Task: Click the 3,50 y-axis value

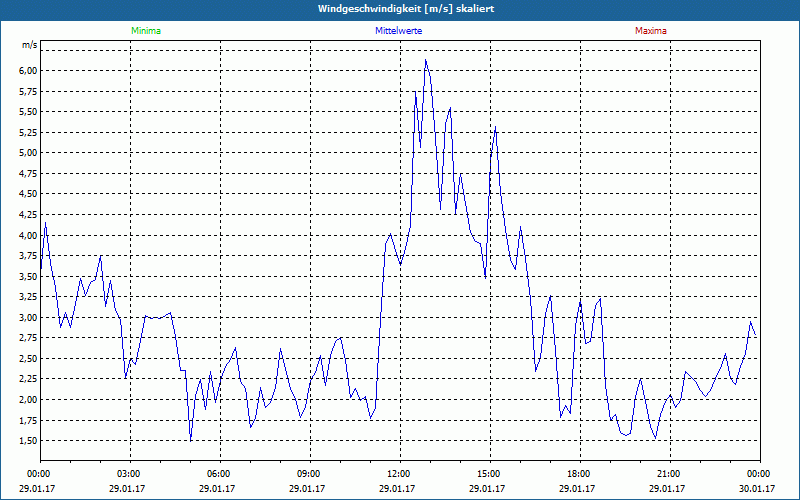Action: [29, 276]
